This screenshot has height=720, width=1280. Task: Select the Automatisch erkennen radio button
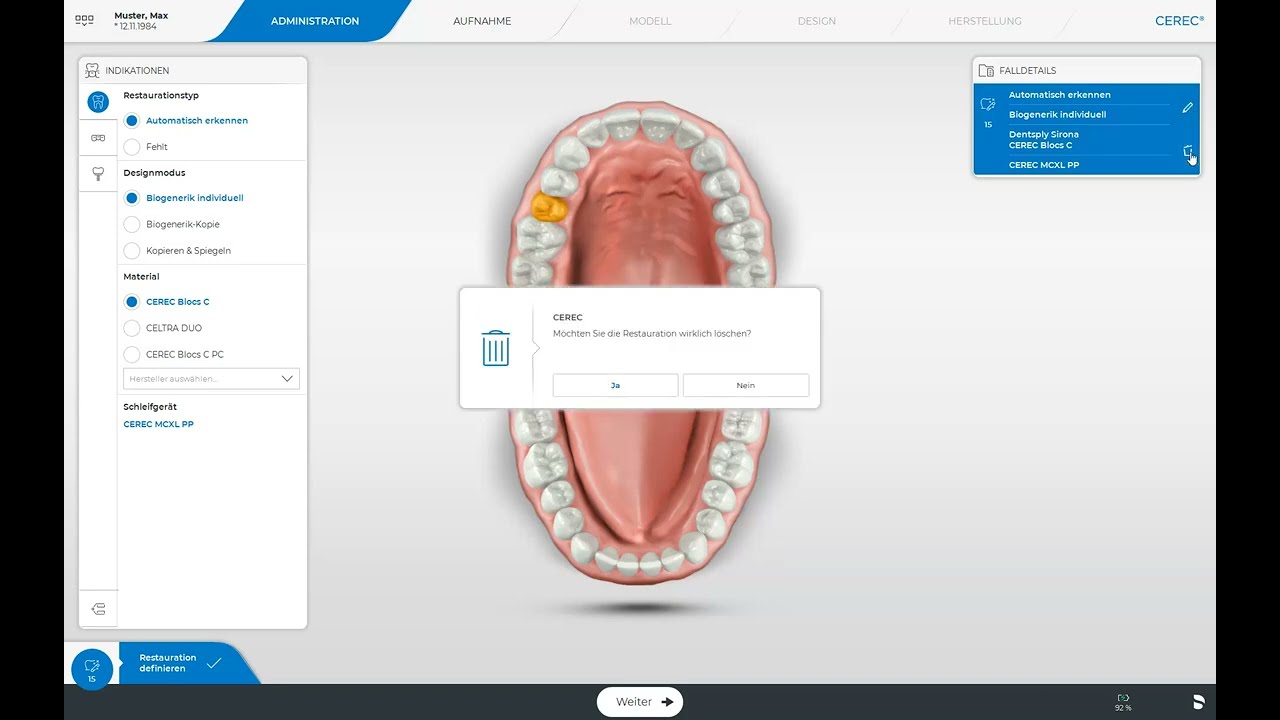(132, 120)
